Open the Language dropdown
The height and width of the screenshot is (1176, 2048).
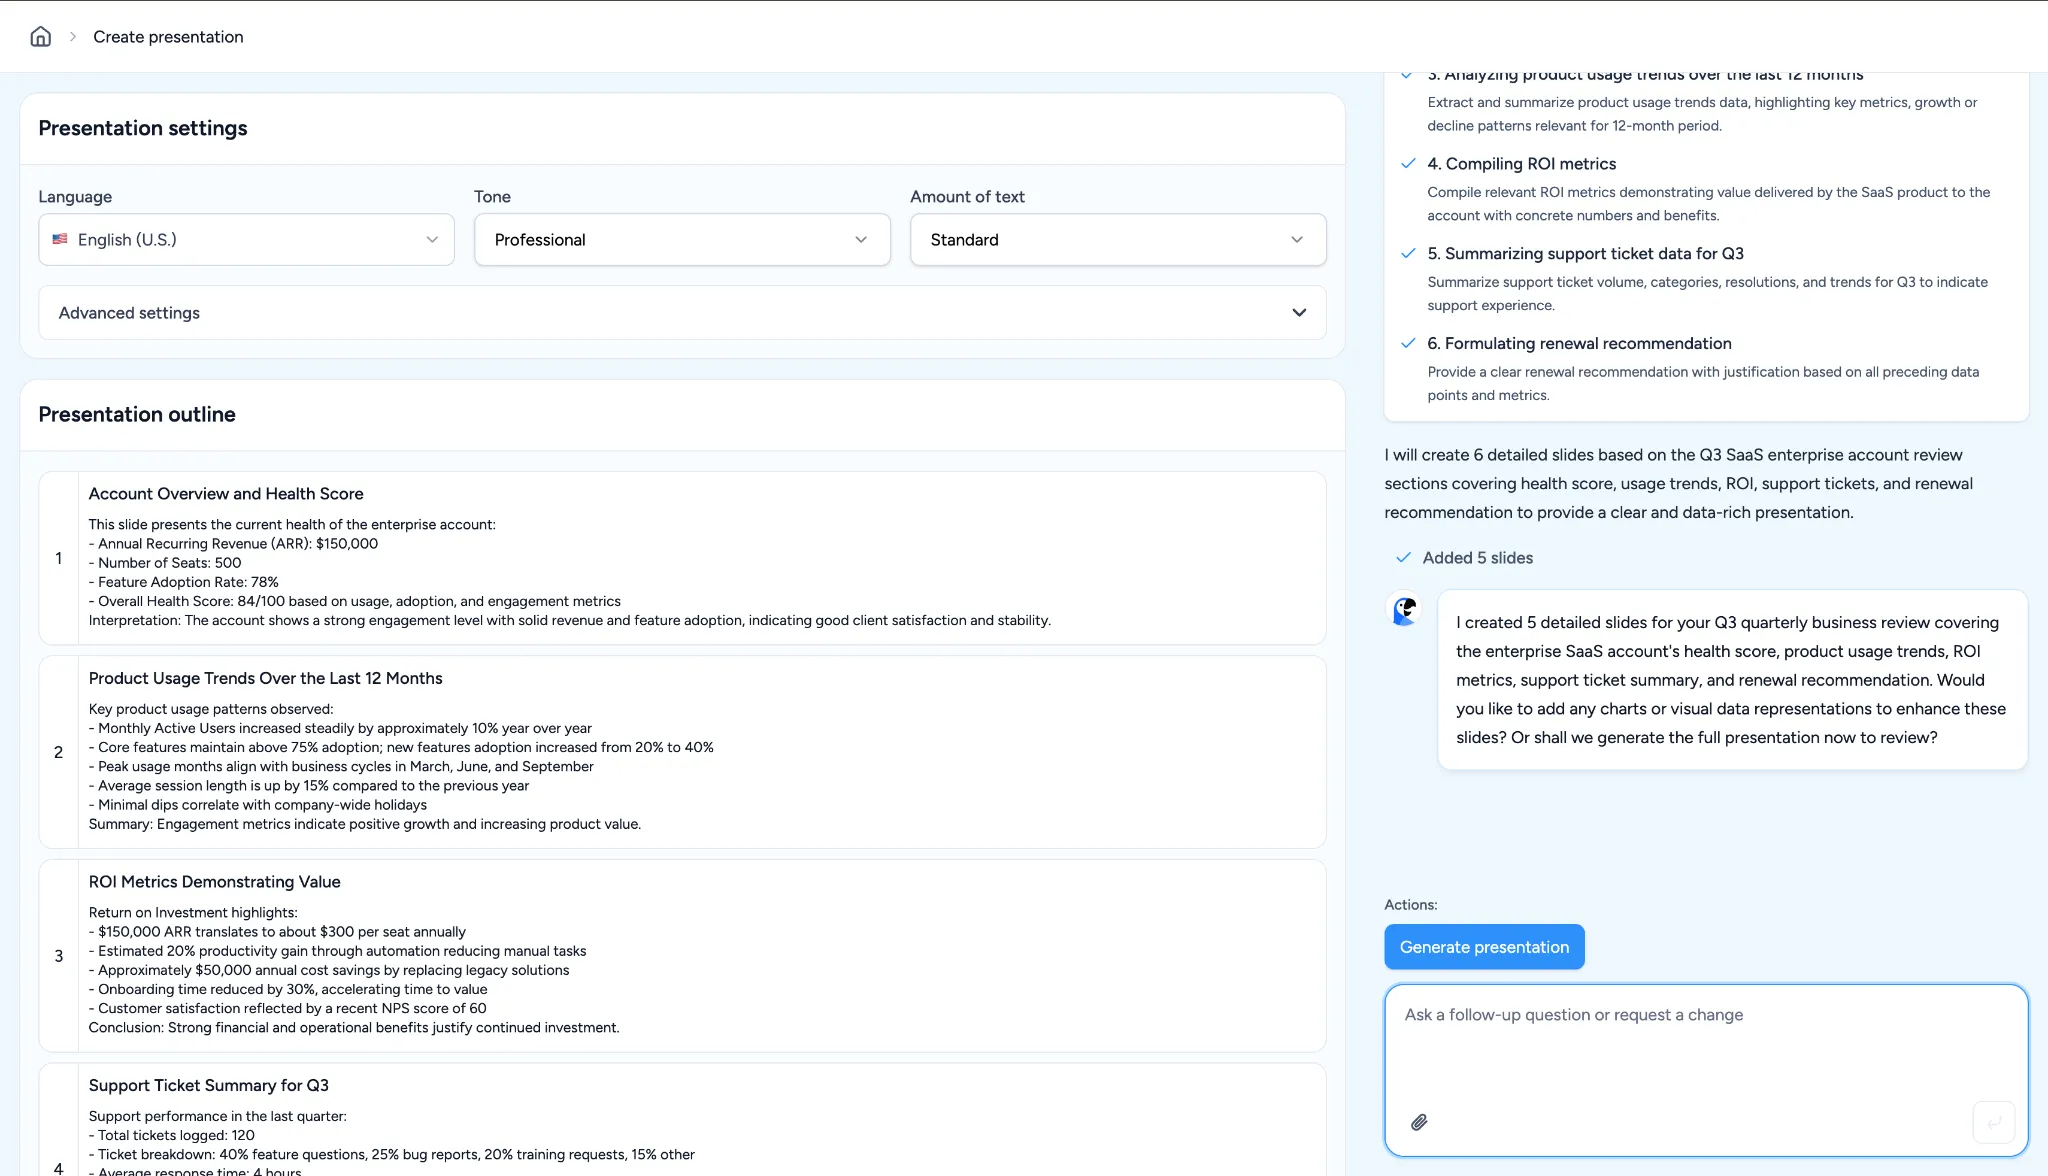pos(246,240)
